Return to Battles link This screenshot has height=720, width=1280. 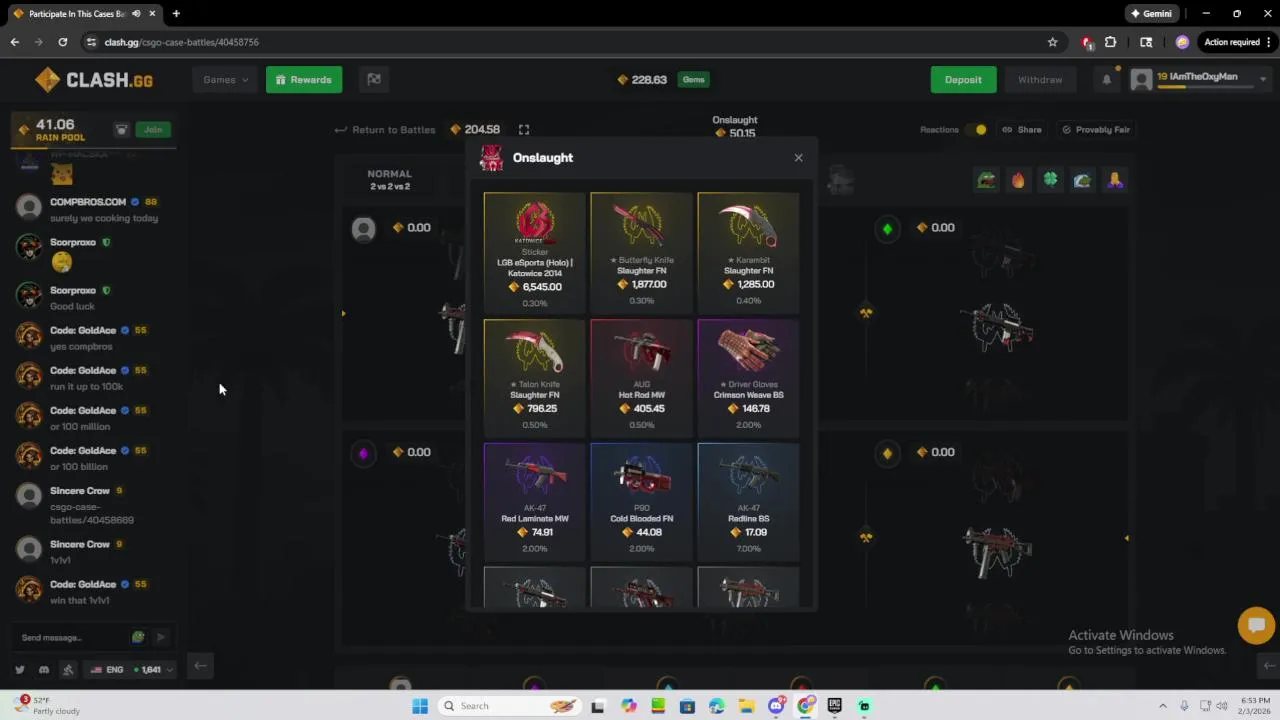385,130
